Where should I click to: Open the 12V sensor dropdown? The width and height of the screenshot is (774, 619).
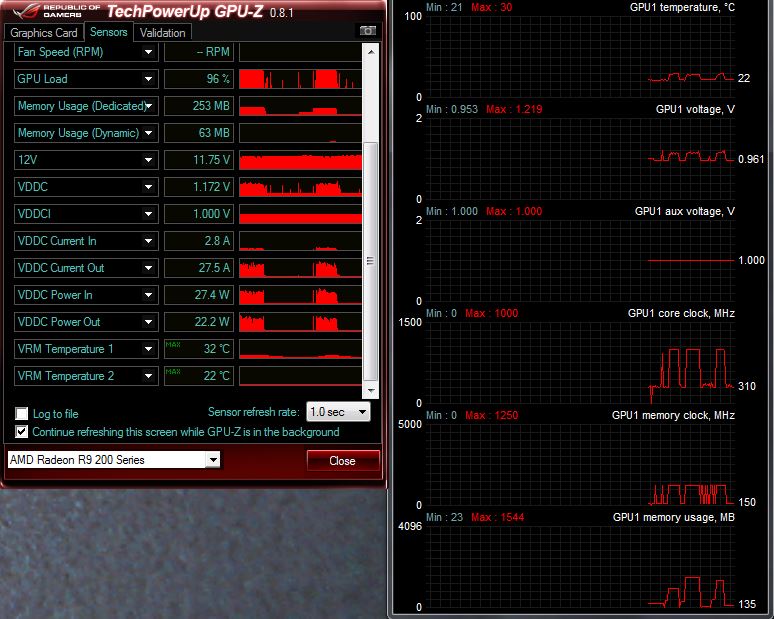click(148, 160)
